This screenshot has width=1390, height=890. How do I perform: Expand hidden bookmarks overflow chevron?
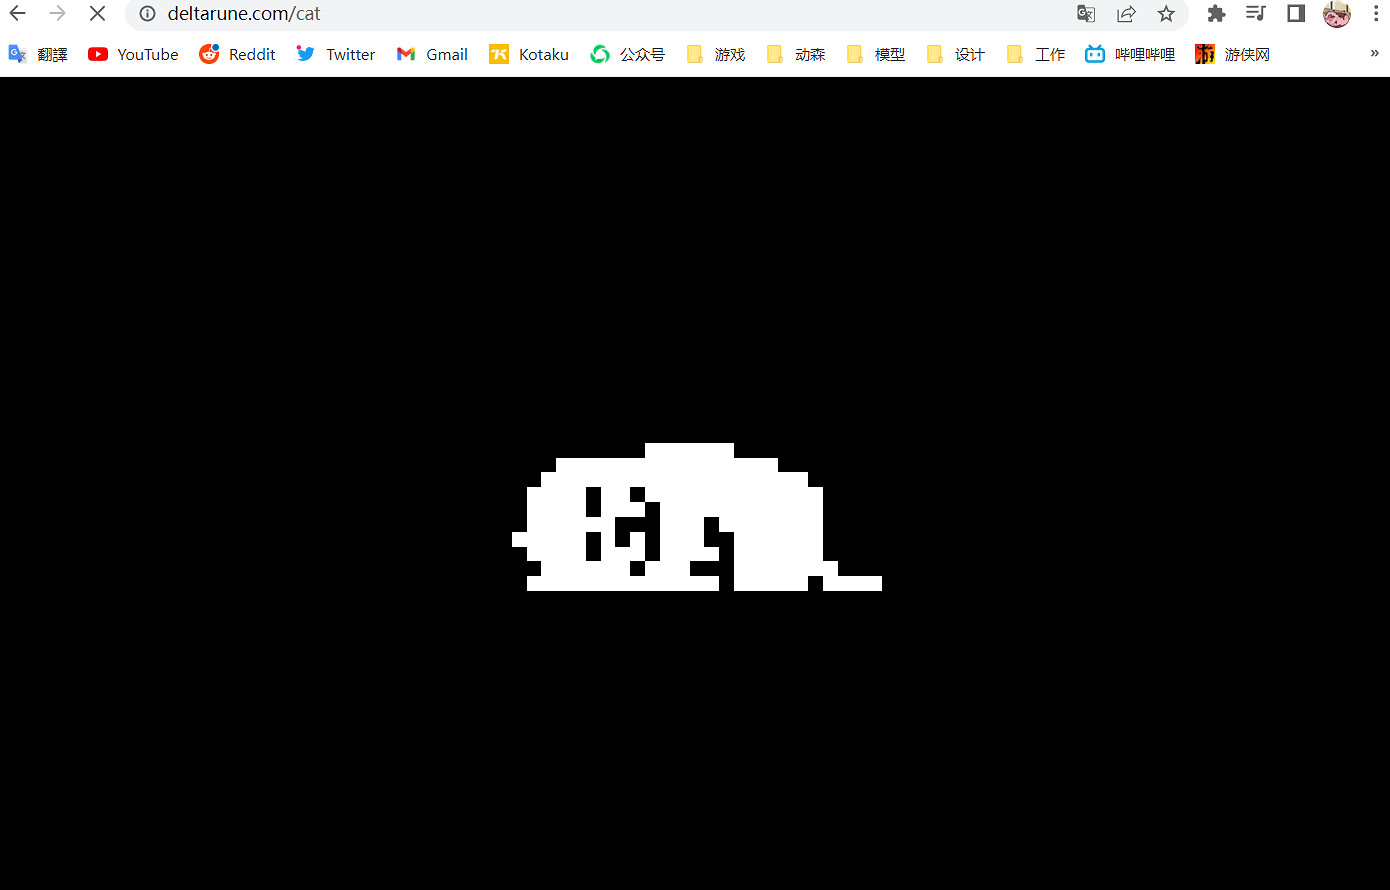(1374, 54)
